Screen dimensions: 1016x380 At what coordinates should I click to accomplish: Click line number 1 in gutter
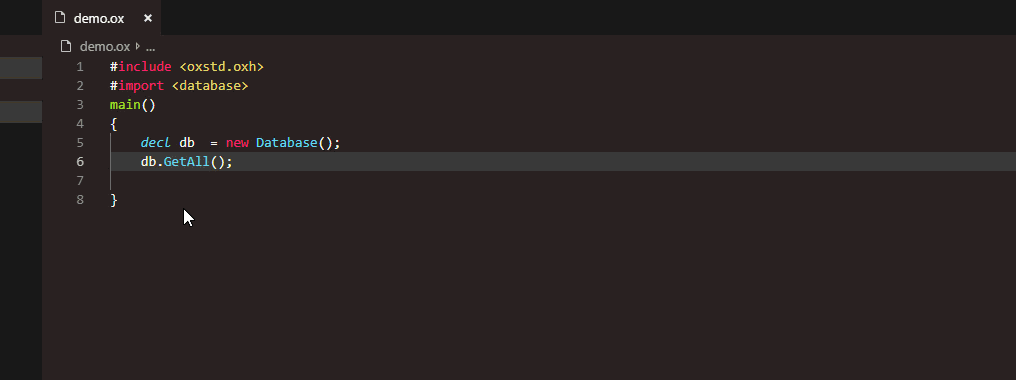coord(80,67)
